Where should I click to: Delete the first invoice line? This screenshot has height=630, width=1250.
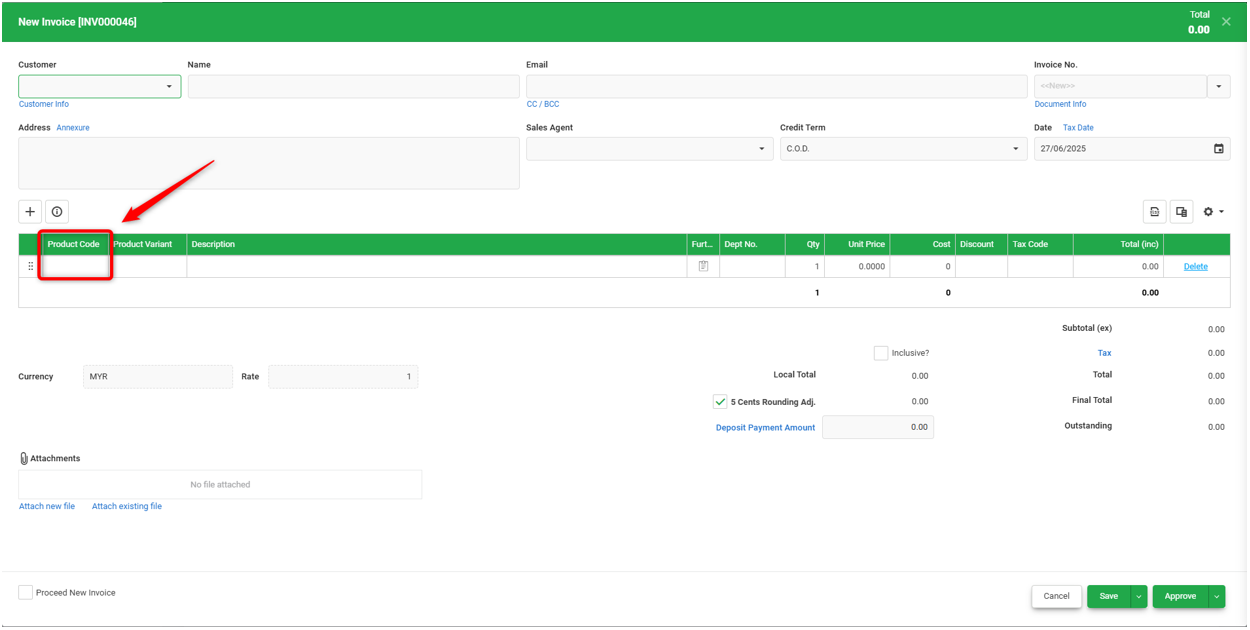(1196, 267)
